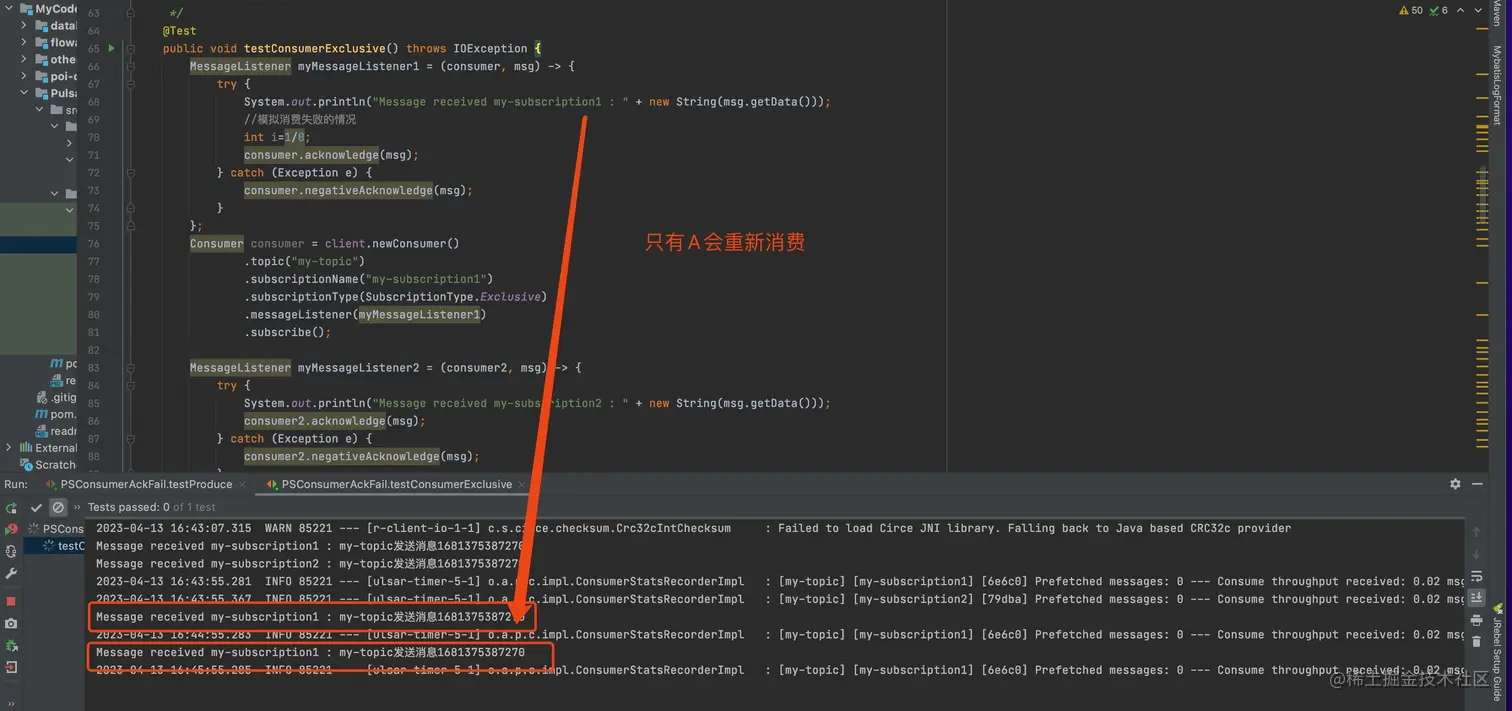1512x711 pixels.
Task: Expand External Libraries node
Action: click(x=9, y=448)
